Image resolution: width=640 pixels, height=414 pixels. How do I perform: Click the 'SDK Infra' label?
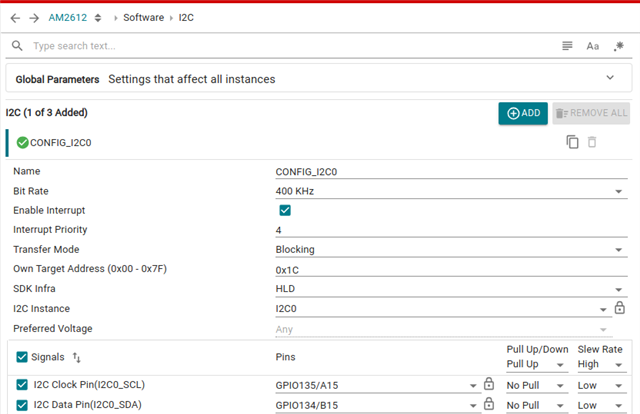coord(34,288)
